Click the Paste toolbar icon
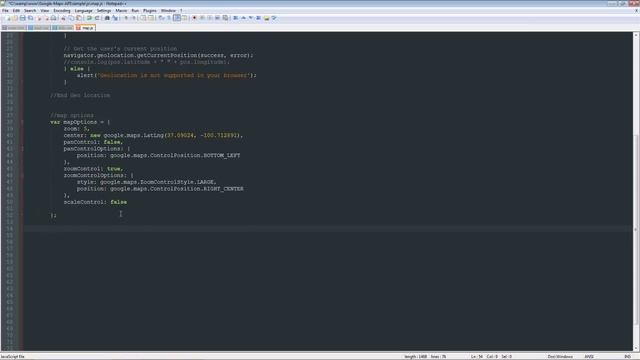The height and width of the screenshot is (360, 640). [79, 18]
